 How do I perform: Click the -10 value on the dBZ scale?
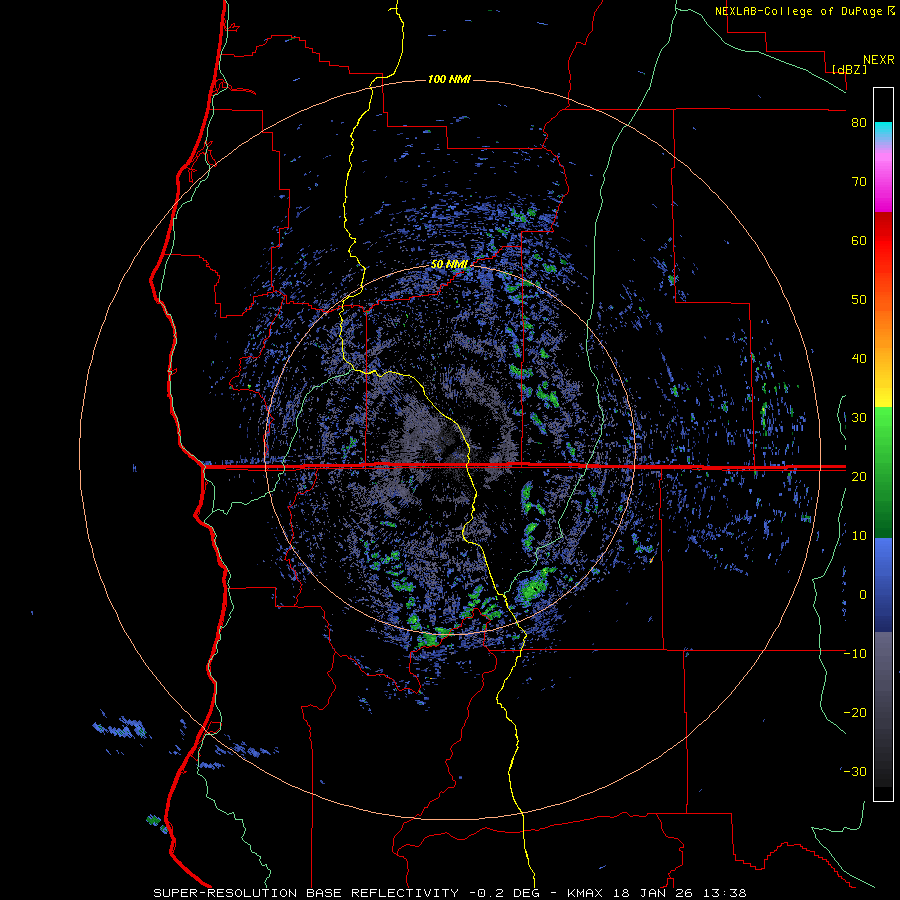click(855, 654)
